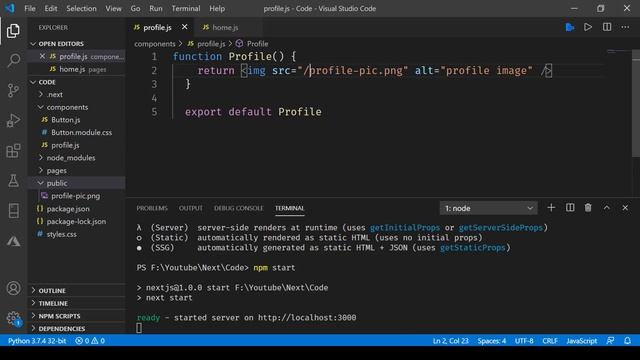Open the Go menu

135,8
